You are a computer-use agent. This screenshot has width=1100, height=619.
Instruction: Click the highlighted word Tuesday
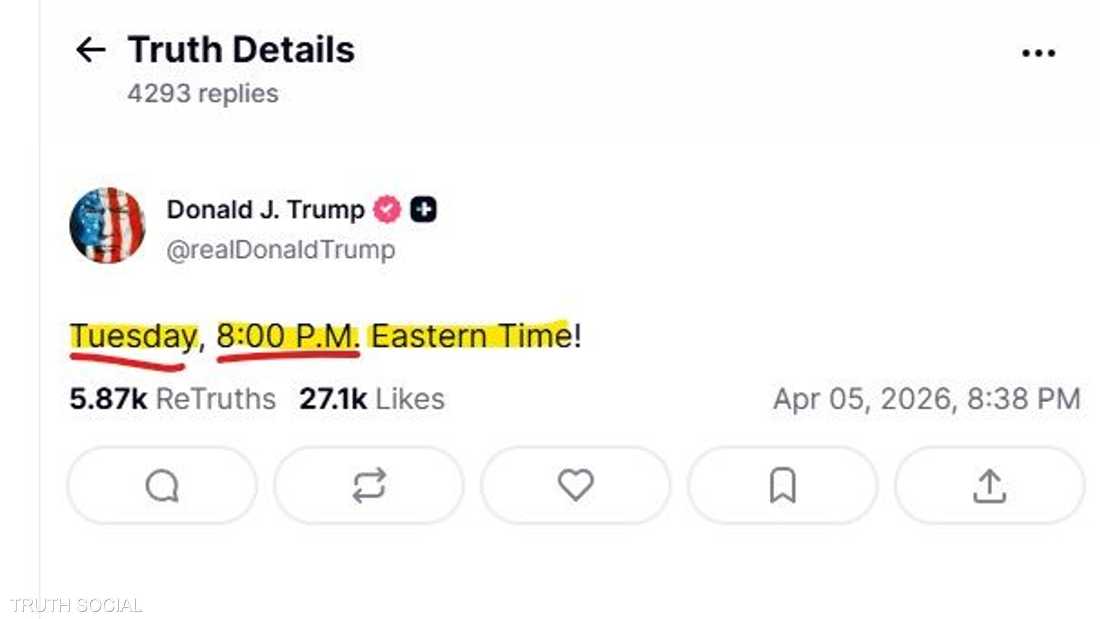point(131,336)
